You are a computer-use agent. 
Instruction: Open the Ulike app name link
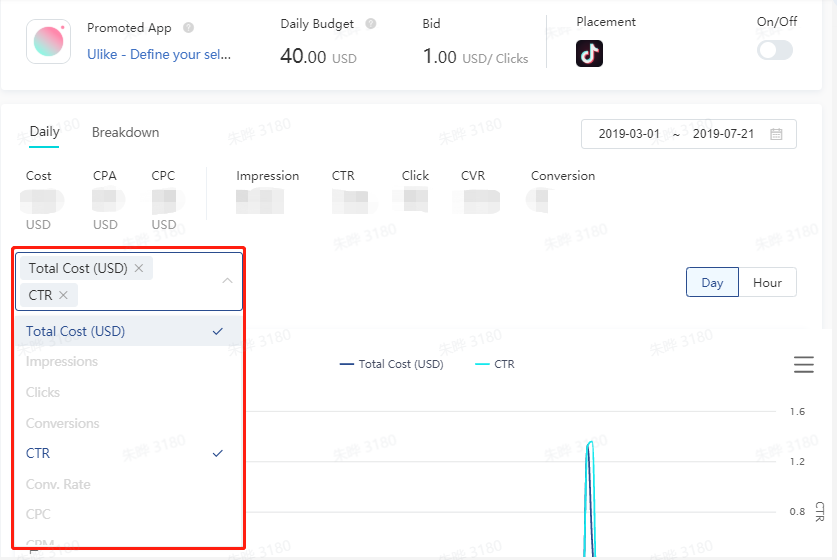click(159, 54)
